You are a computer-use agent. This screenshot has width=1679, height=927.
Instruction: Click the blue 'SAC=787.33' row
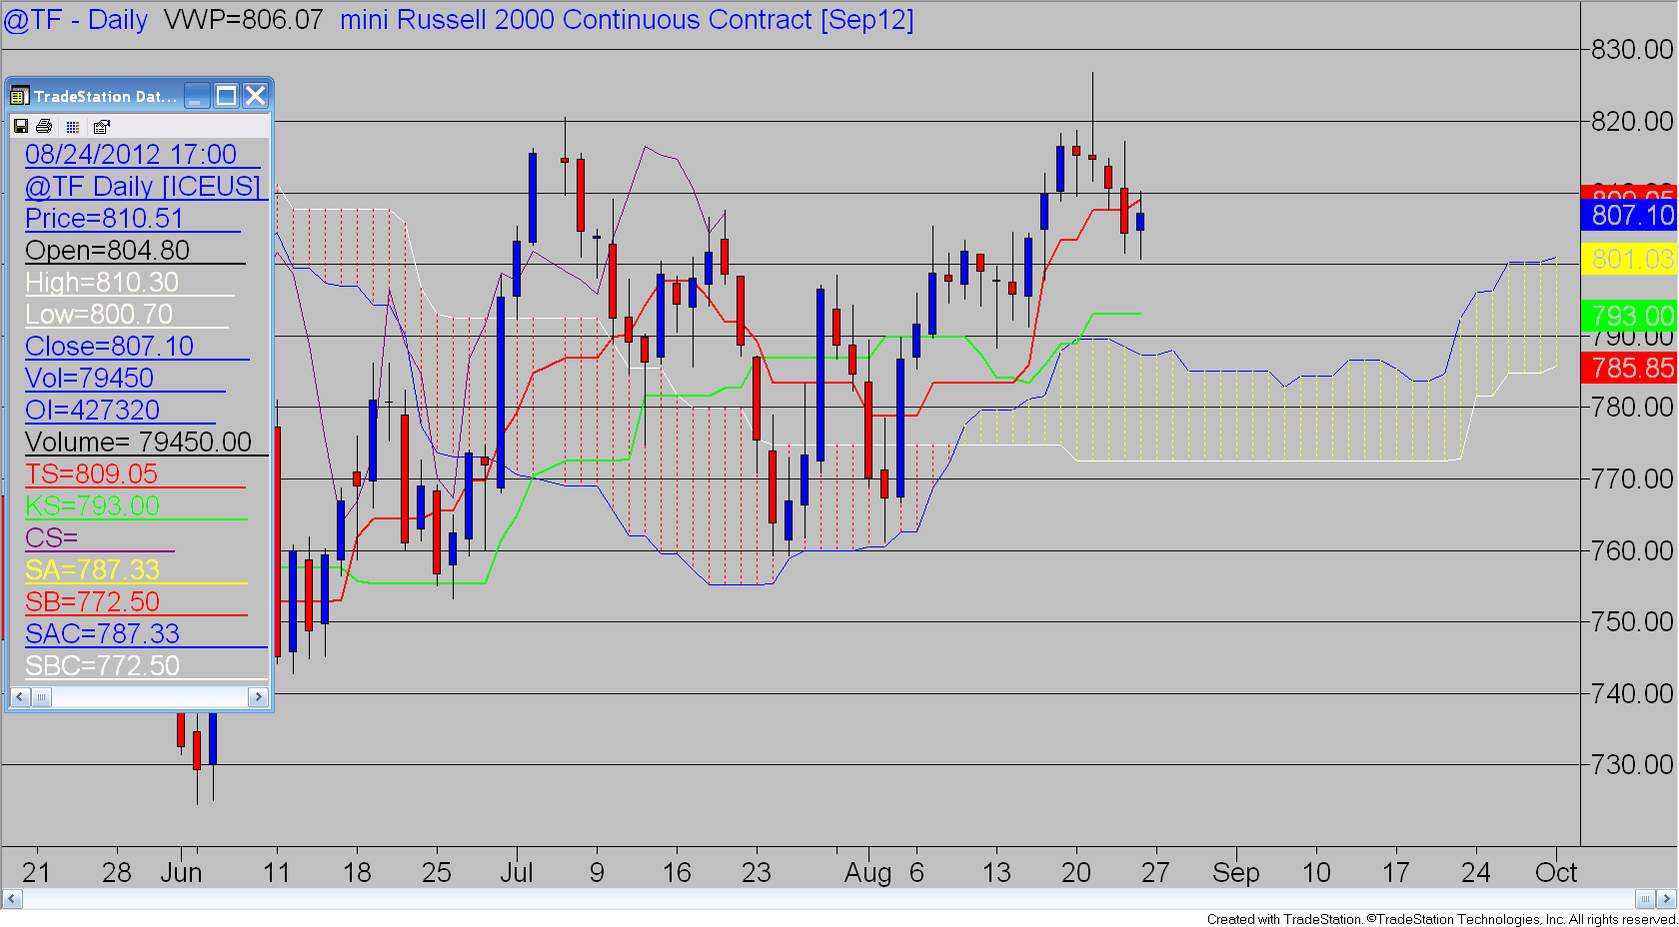103,634
